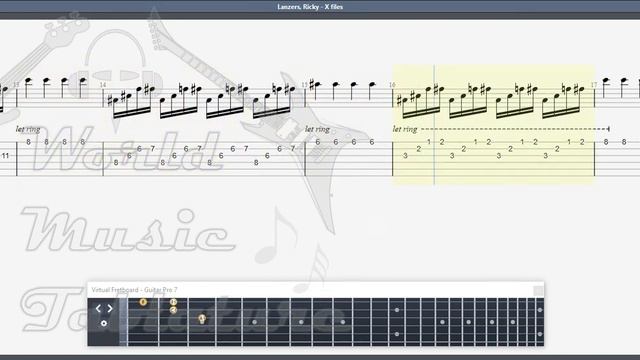Image resolution: width=640 pixels, height=360 pixels.
Task: Select measure number 16 label
Action: pyautogui.click(x=392, y=85)
